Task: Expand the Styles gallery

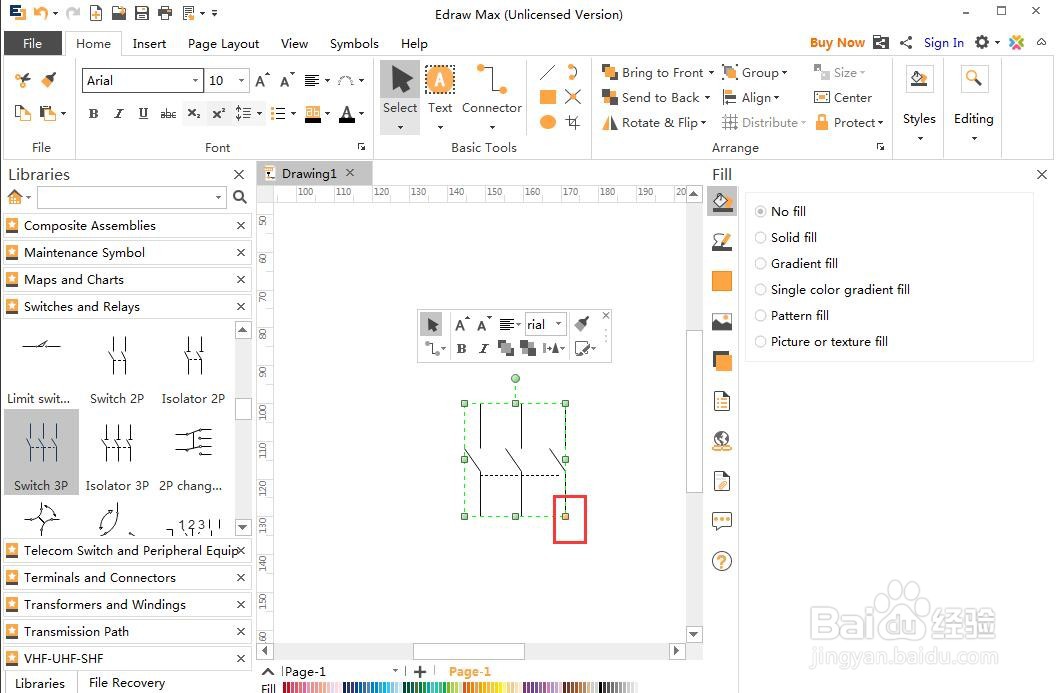Action: (919, 105)
